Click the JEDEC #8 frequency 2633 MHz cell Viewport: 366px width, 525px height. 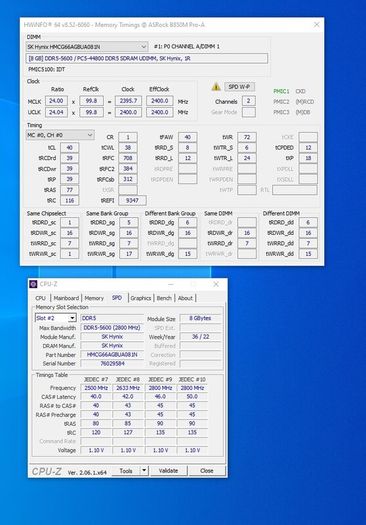[128, 388]
